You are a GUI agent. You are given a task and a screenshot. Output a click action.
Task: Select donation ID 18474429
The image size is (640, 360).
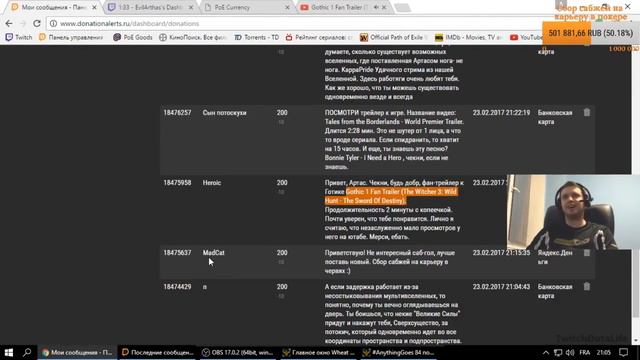177,287
